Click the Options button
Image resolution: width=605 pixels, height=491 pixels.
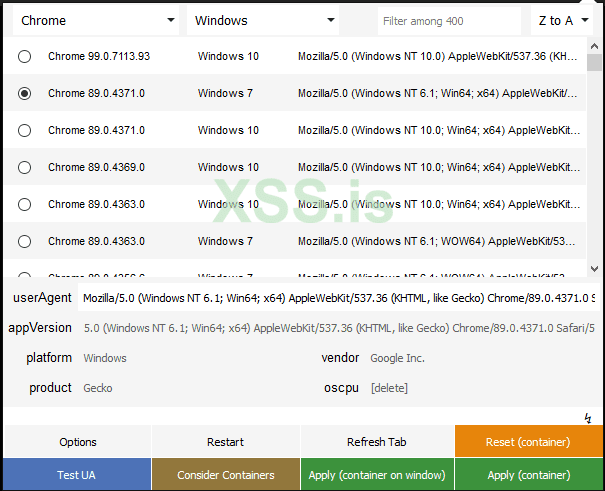(x=78, y=442)
